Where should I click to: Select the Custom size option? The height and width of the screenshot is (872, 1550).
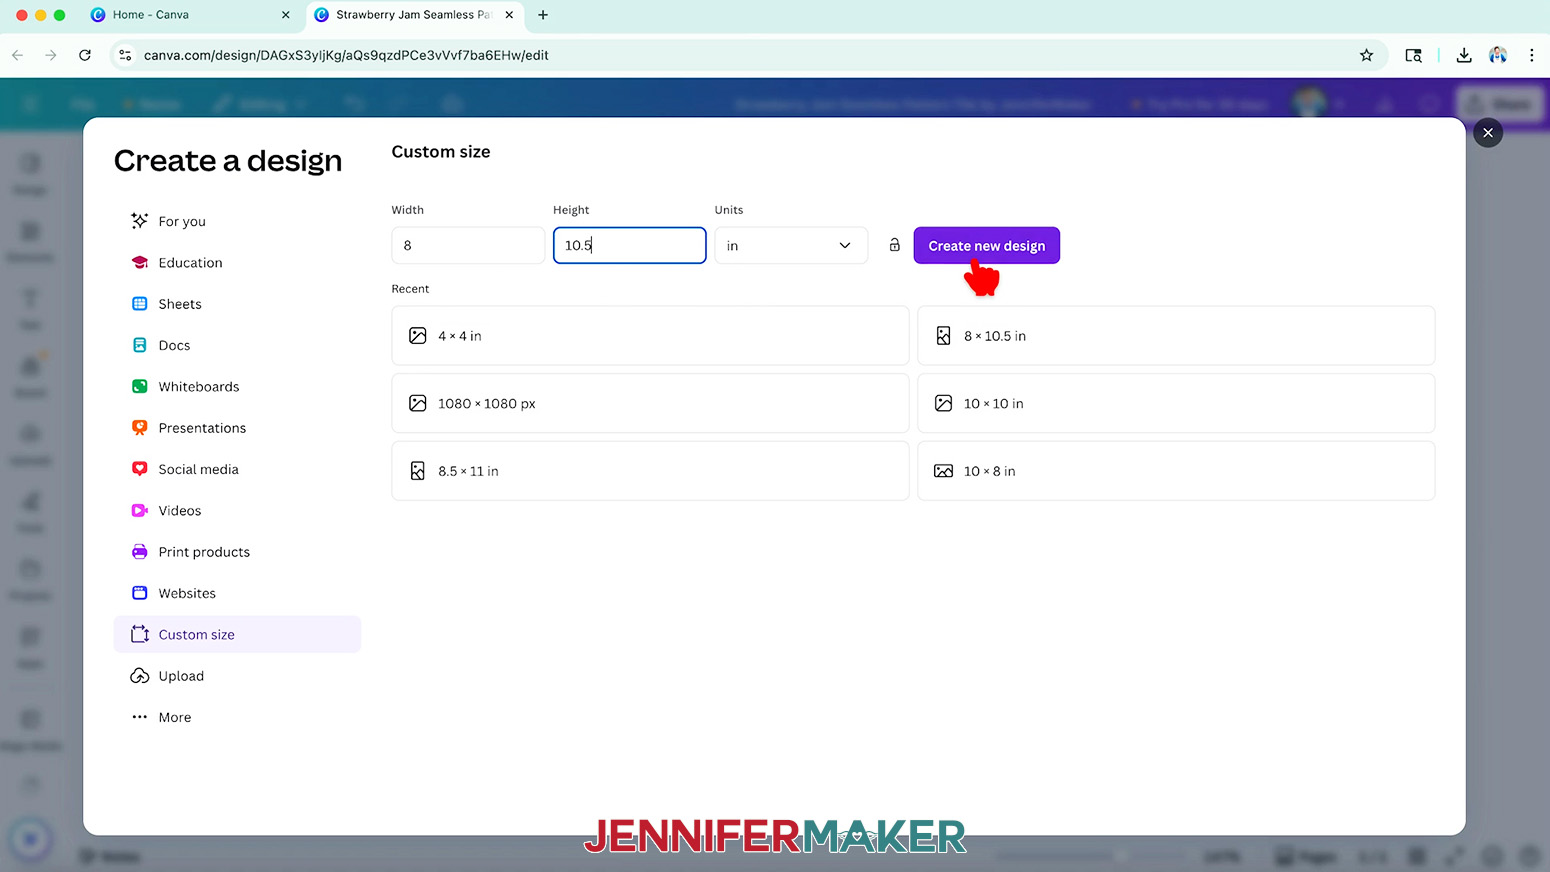point(237,635)
